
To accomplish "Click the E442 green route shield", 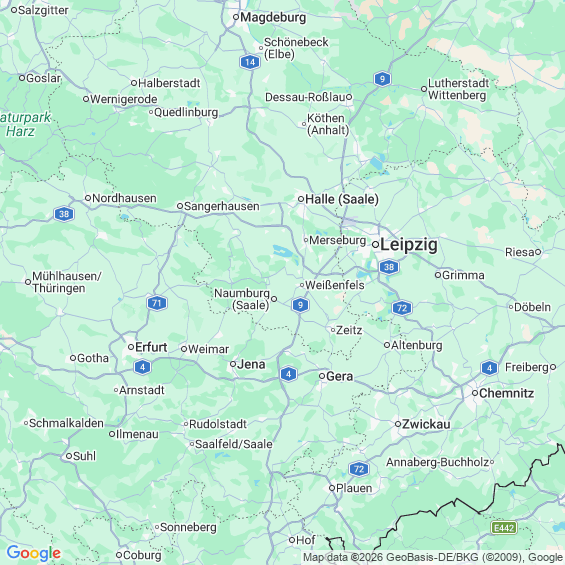I will (x=504, y=528).
